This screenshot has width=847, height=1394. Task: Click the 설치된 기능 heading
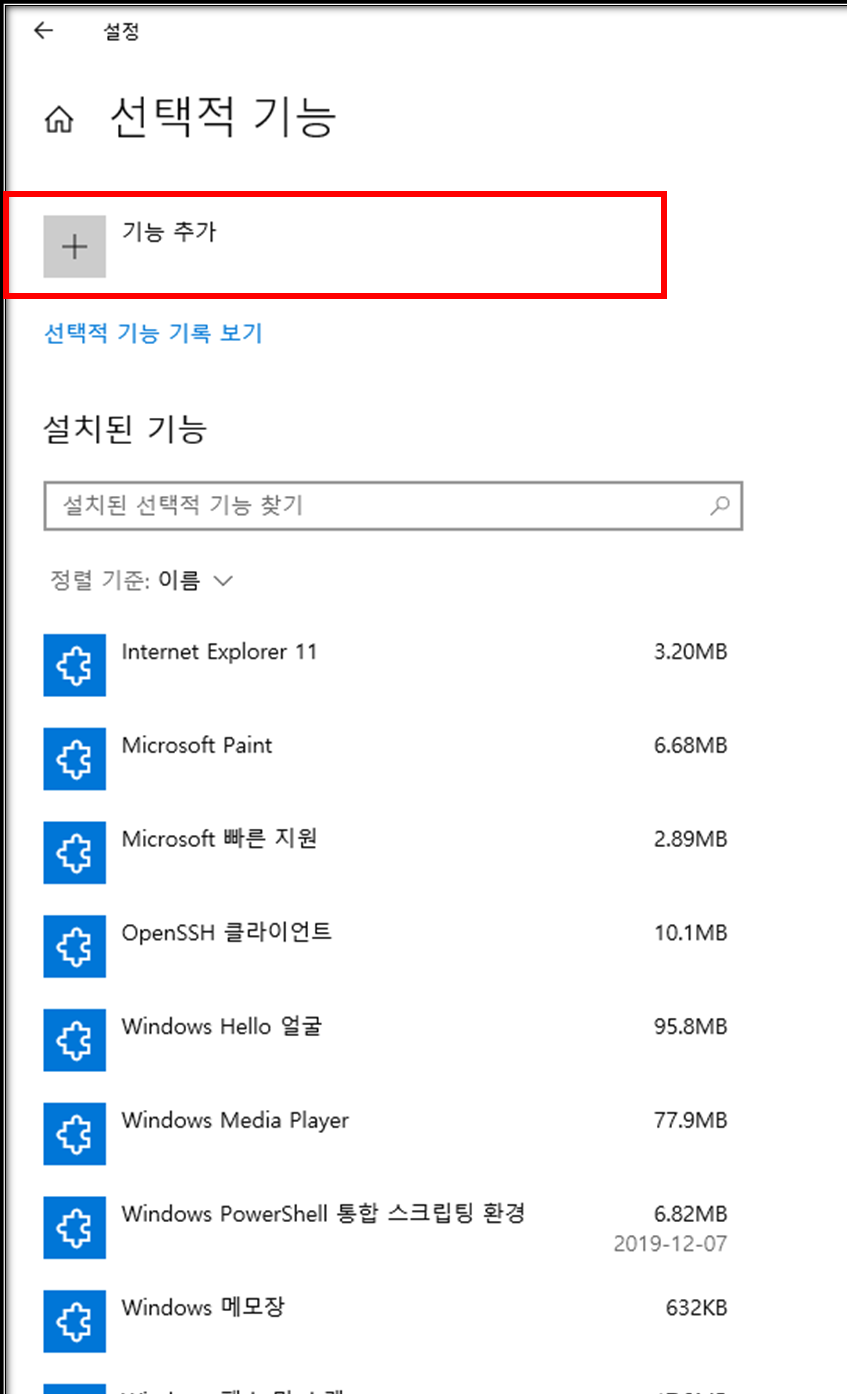[126, 429]
